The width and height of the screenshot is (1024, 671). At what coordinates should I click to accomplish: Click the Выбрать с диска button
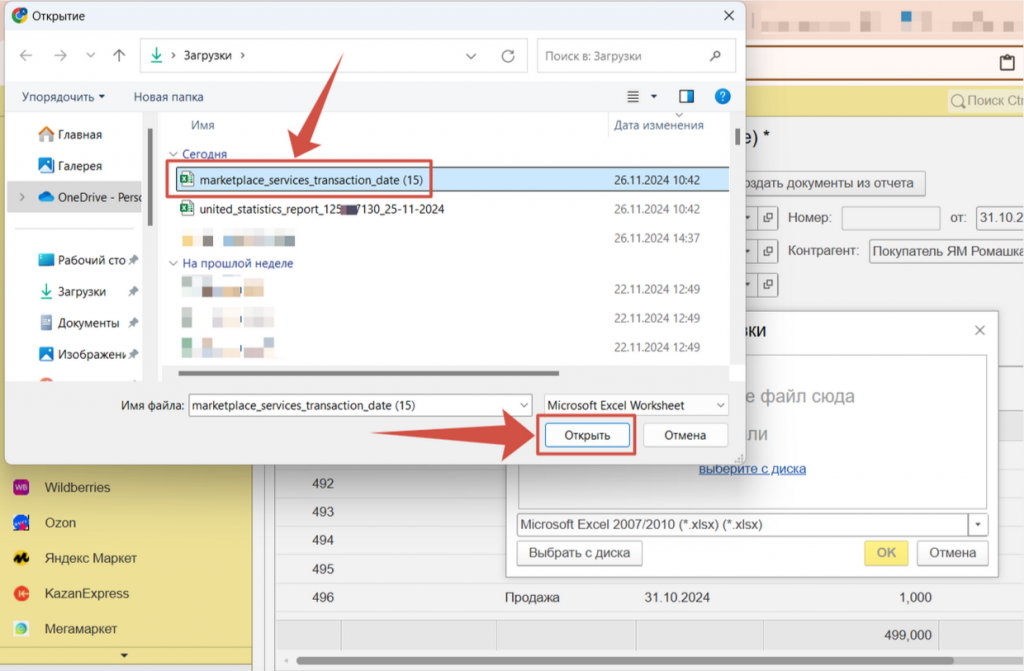pos(579,552)
